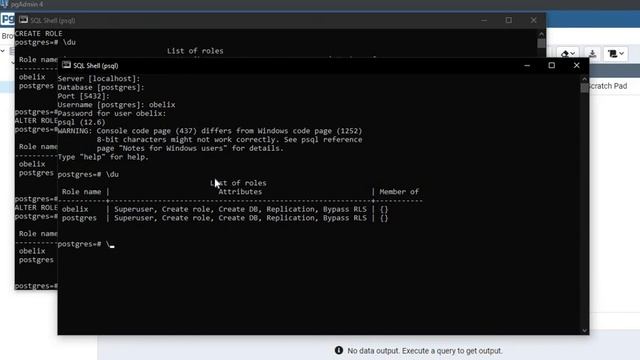Screen dimensions: 640x360
Task: Minimize the back SQL Shell window
Action: [x=484, y=20]
